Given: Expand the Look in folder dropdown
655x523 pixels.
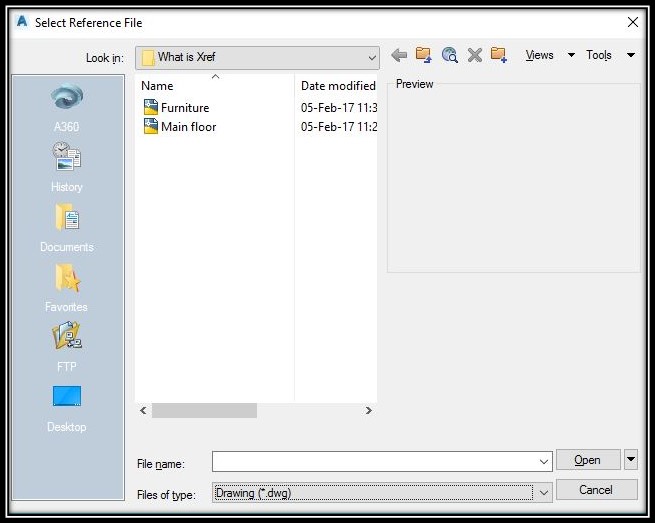Looking at the screenshot, I should 372,58.
